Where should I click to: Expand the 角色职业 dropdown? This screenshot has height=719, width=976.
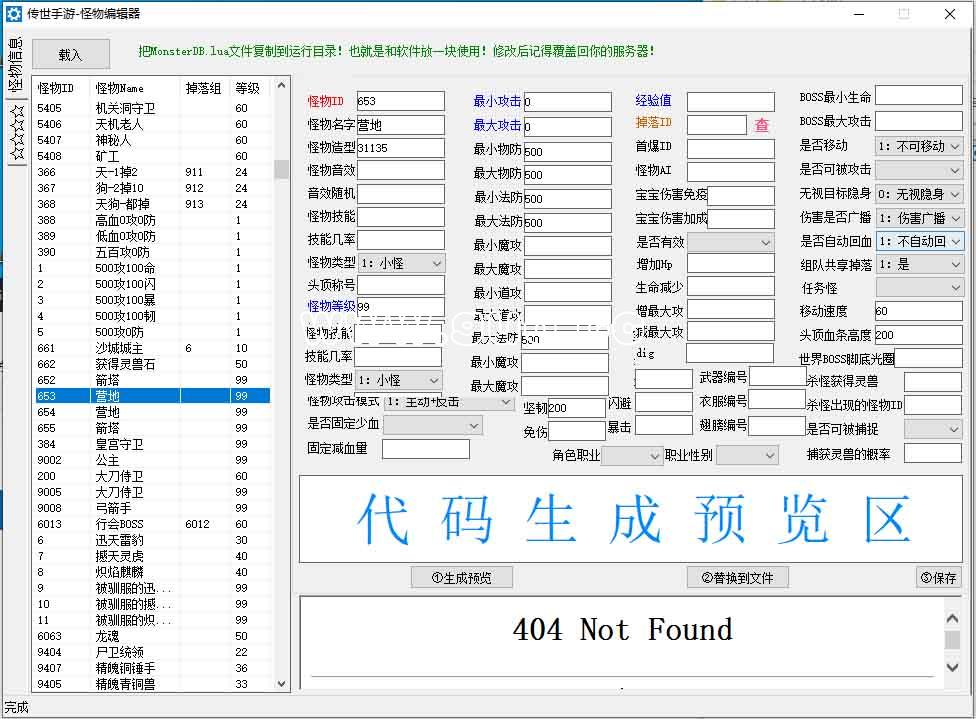631,456
